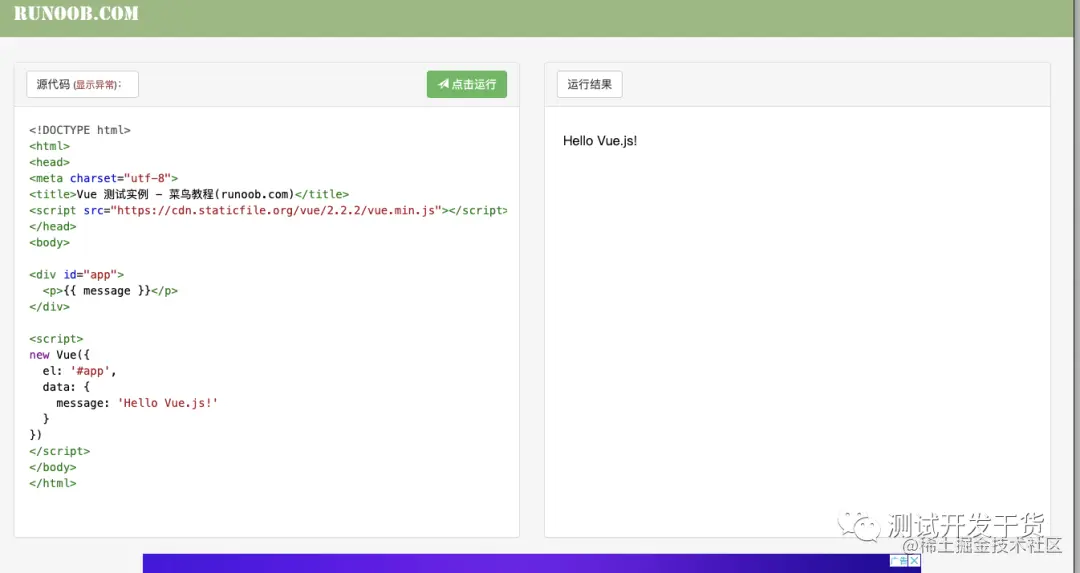
Task: Click the purple advertisement banner
Action: click(x=531, y=563)
